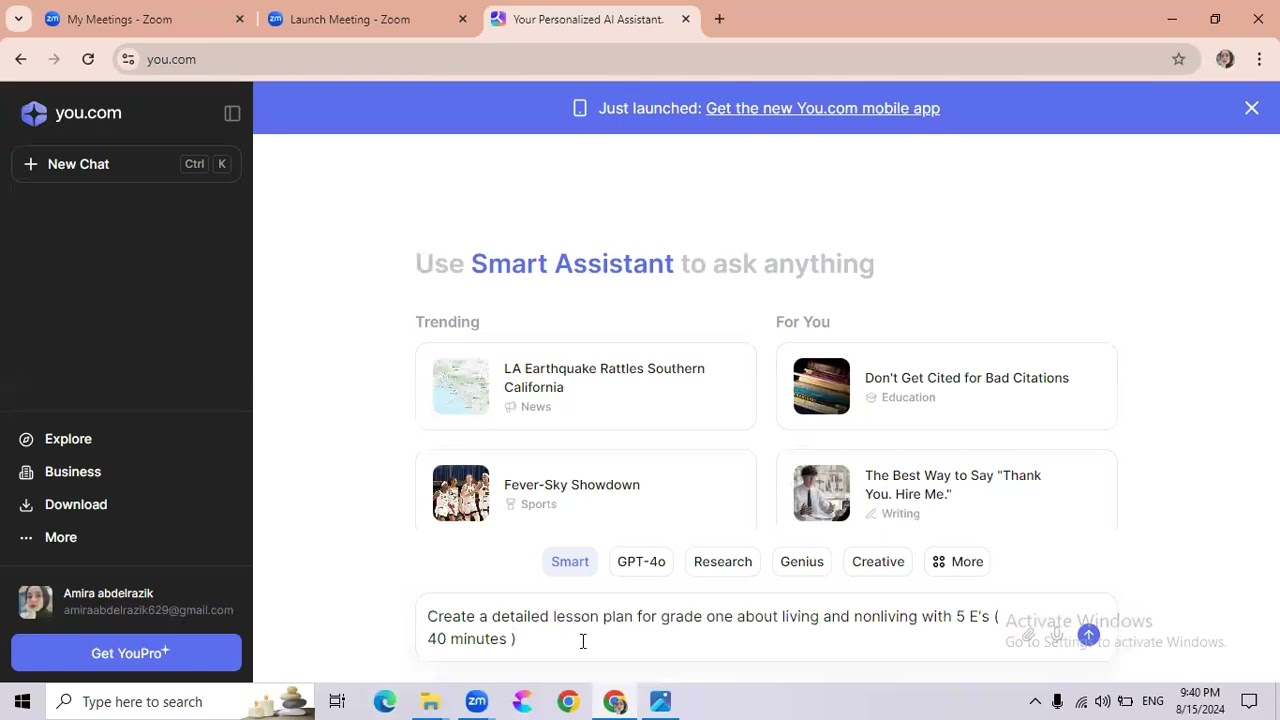Show hidden system tray icons
The height and width of the screenshot is (720, 1280).
(1035, 702)
